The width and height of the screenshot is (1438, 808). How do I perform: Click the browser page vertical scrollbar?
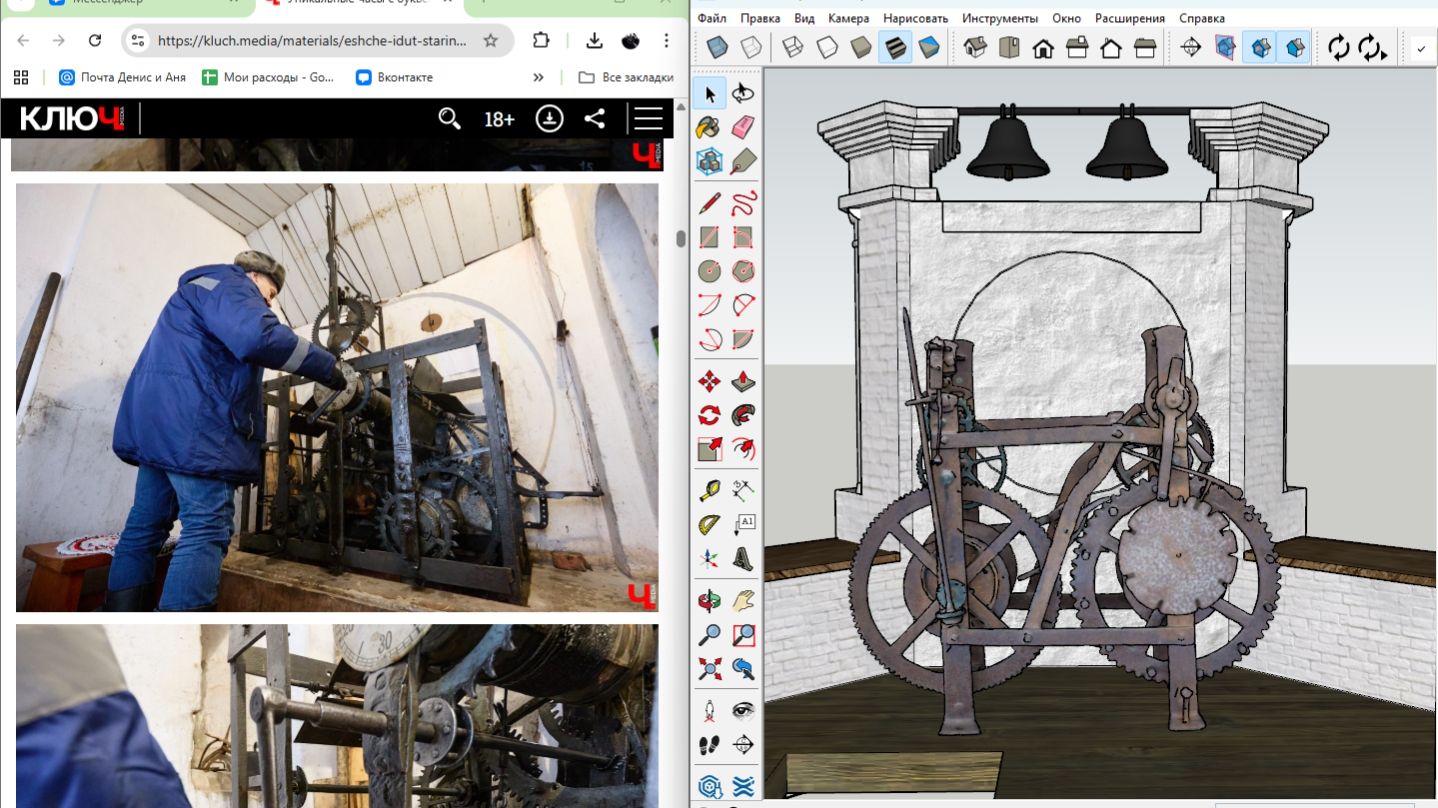681,238
